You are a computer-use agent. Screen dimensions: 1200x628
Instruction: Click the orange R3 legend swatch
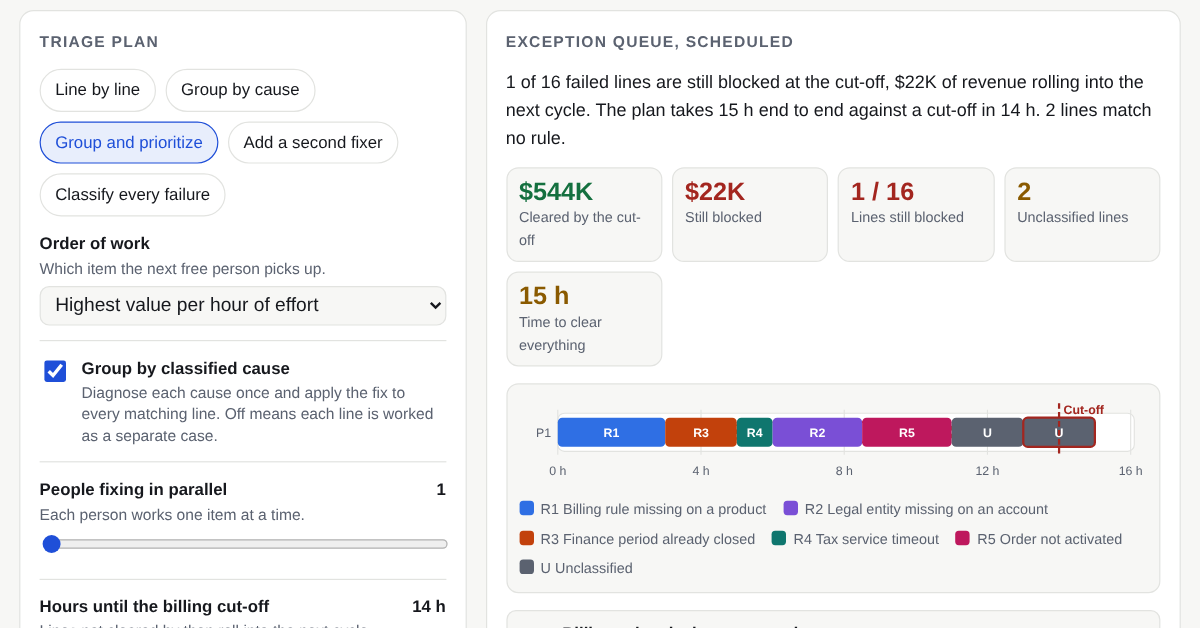coord(527,538)
